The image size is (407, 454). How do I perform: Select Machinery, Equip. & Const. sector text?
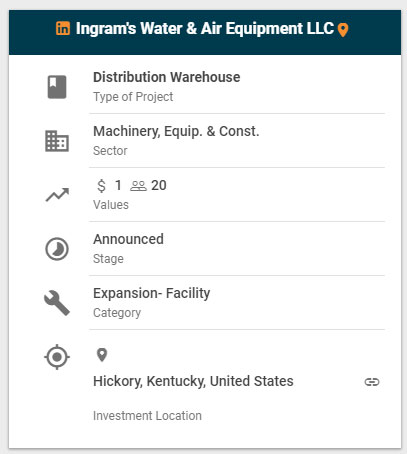[x=176, y=131]
